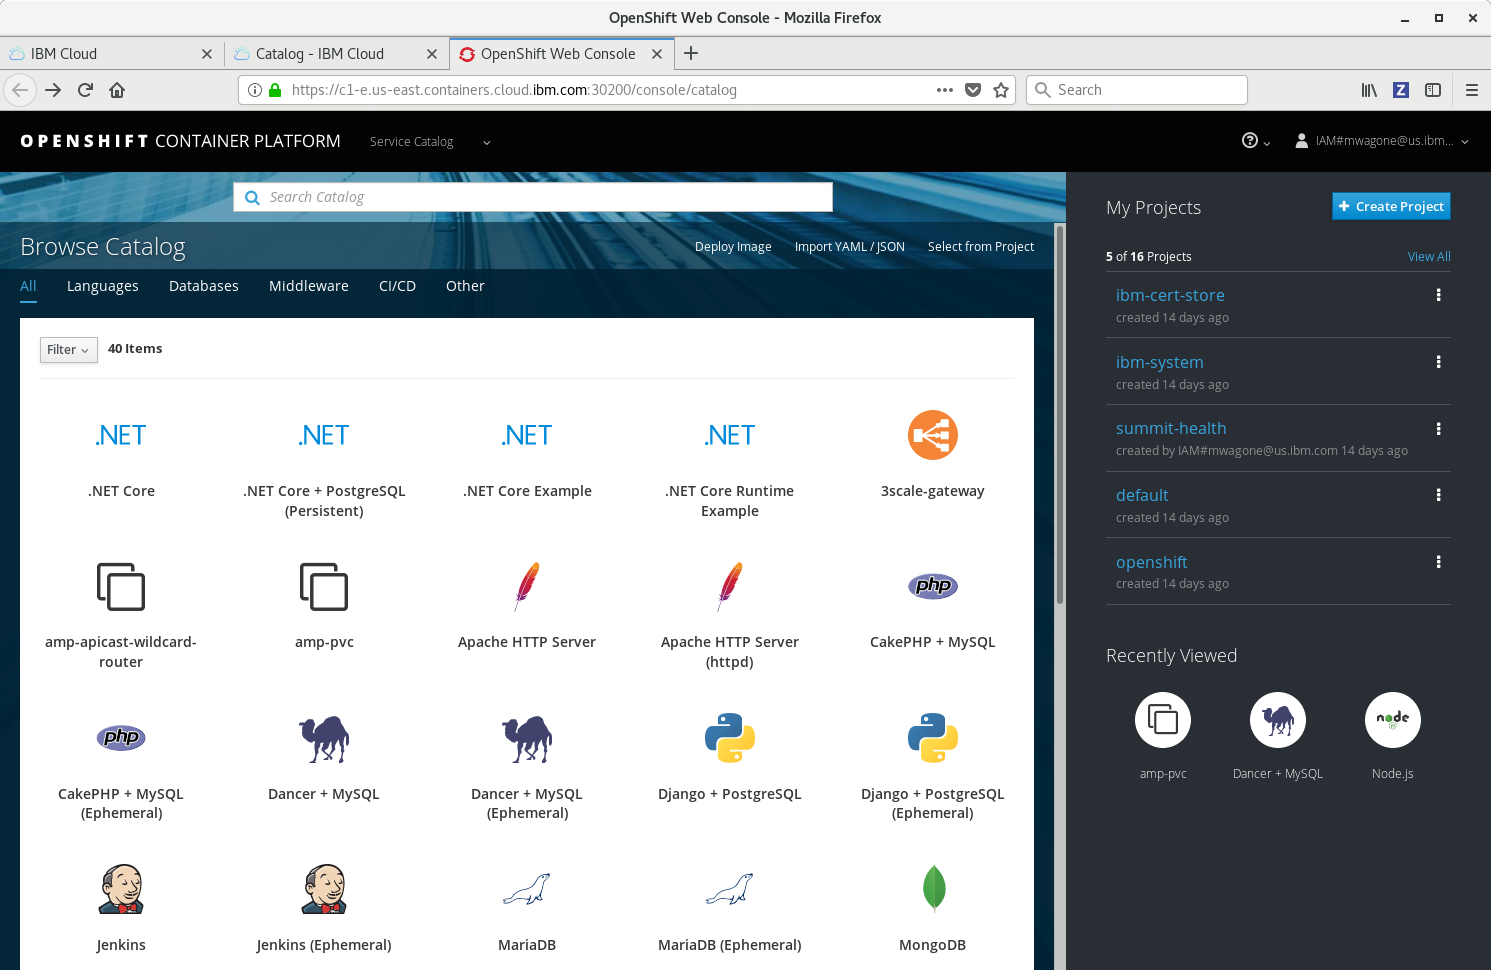Open the Jenkins (Ephemeral) icon
Viewport: 1491px width, 970px height.
point(324,889)
